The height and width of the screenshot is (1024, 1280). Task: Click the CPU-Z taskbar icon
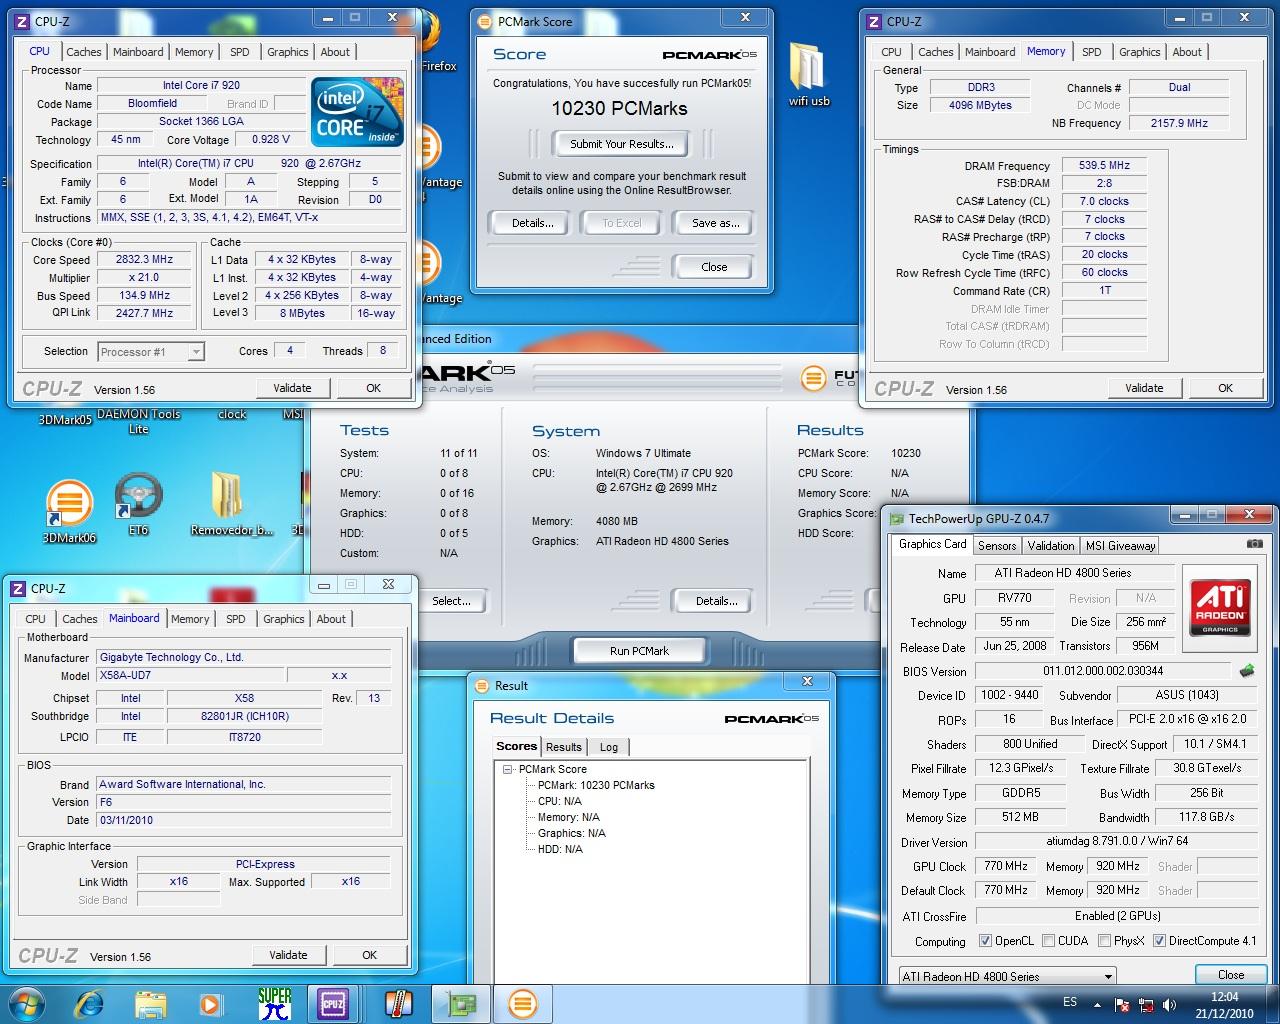coord(333,1003)
